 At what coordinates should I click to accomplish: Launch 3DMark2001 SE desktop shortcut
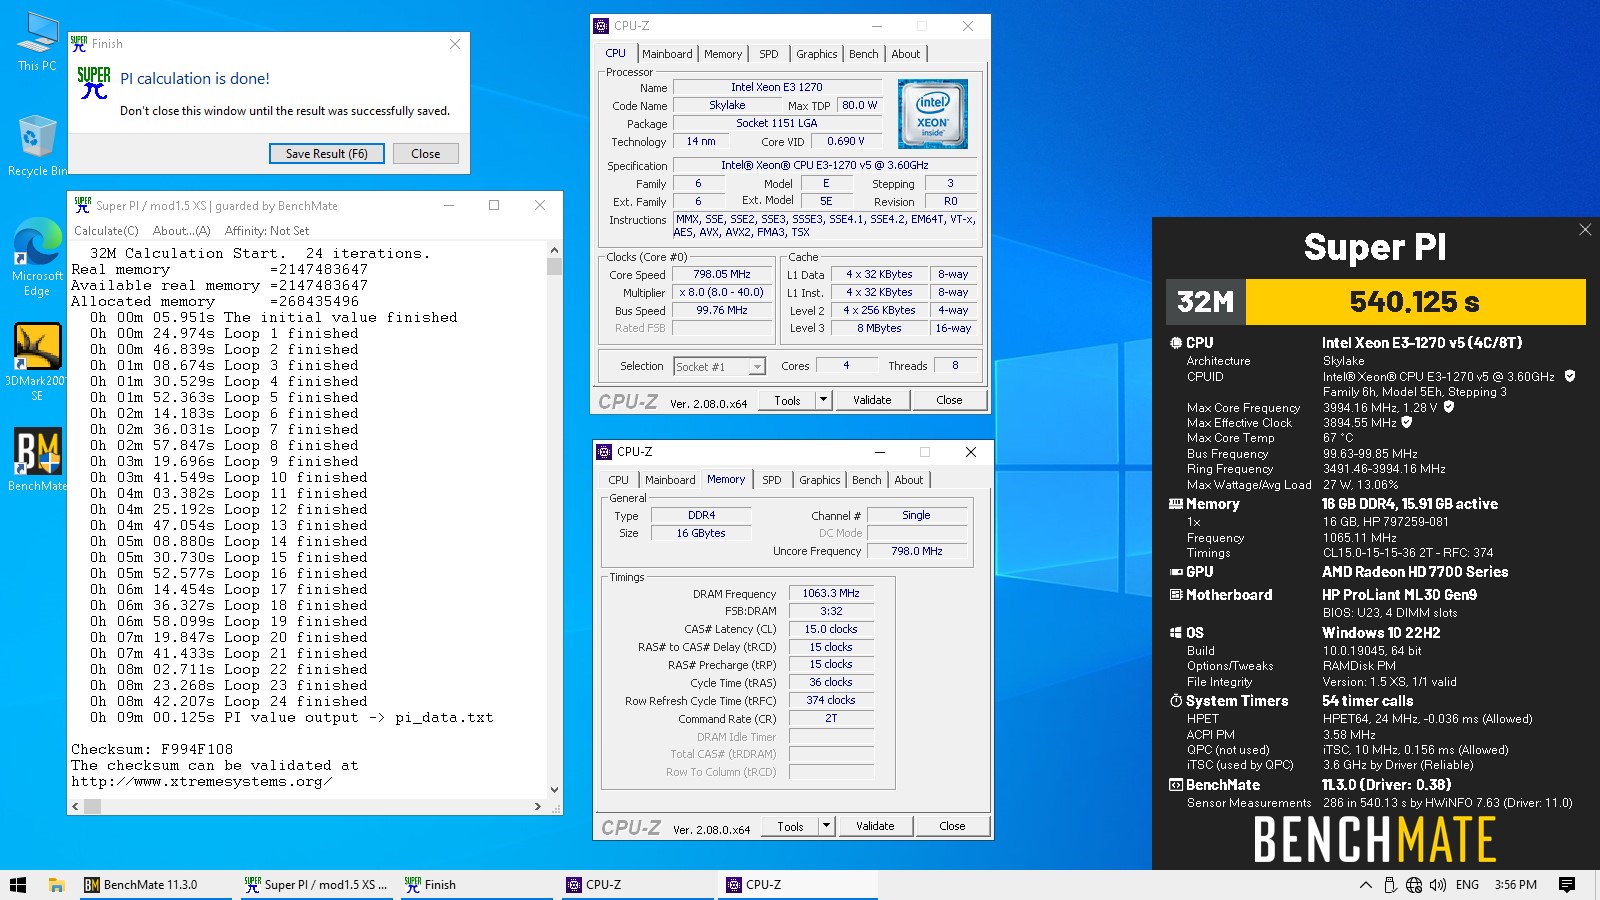point(37,362)
